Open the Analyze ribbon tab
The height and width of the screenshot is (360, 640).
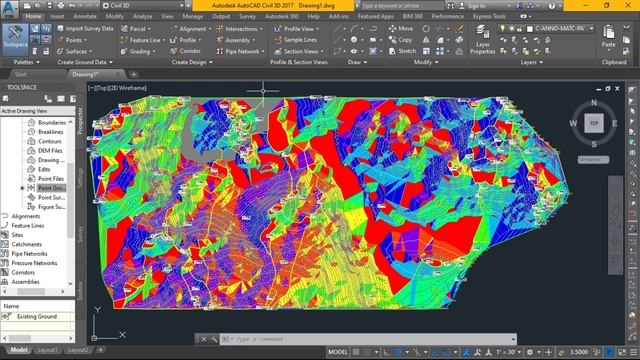tap(142, 16)
